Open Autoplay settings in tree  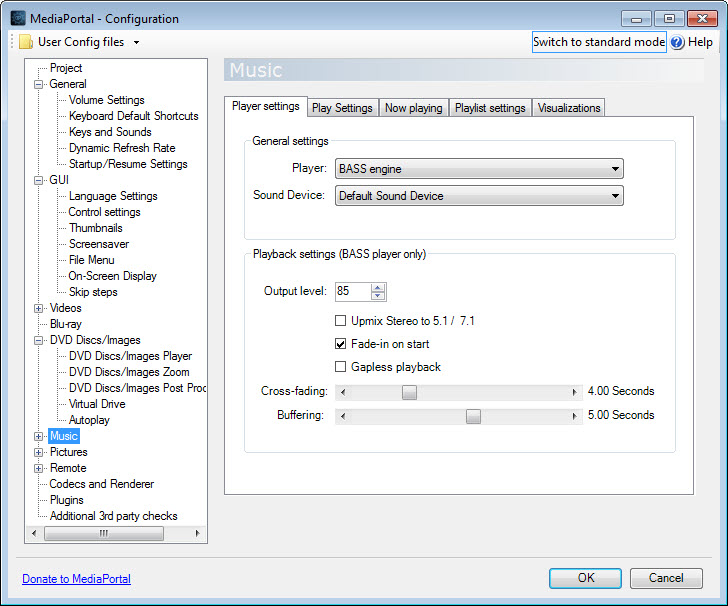coord(89,421)
